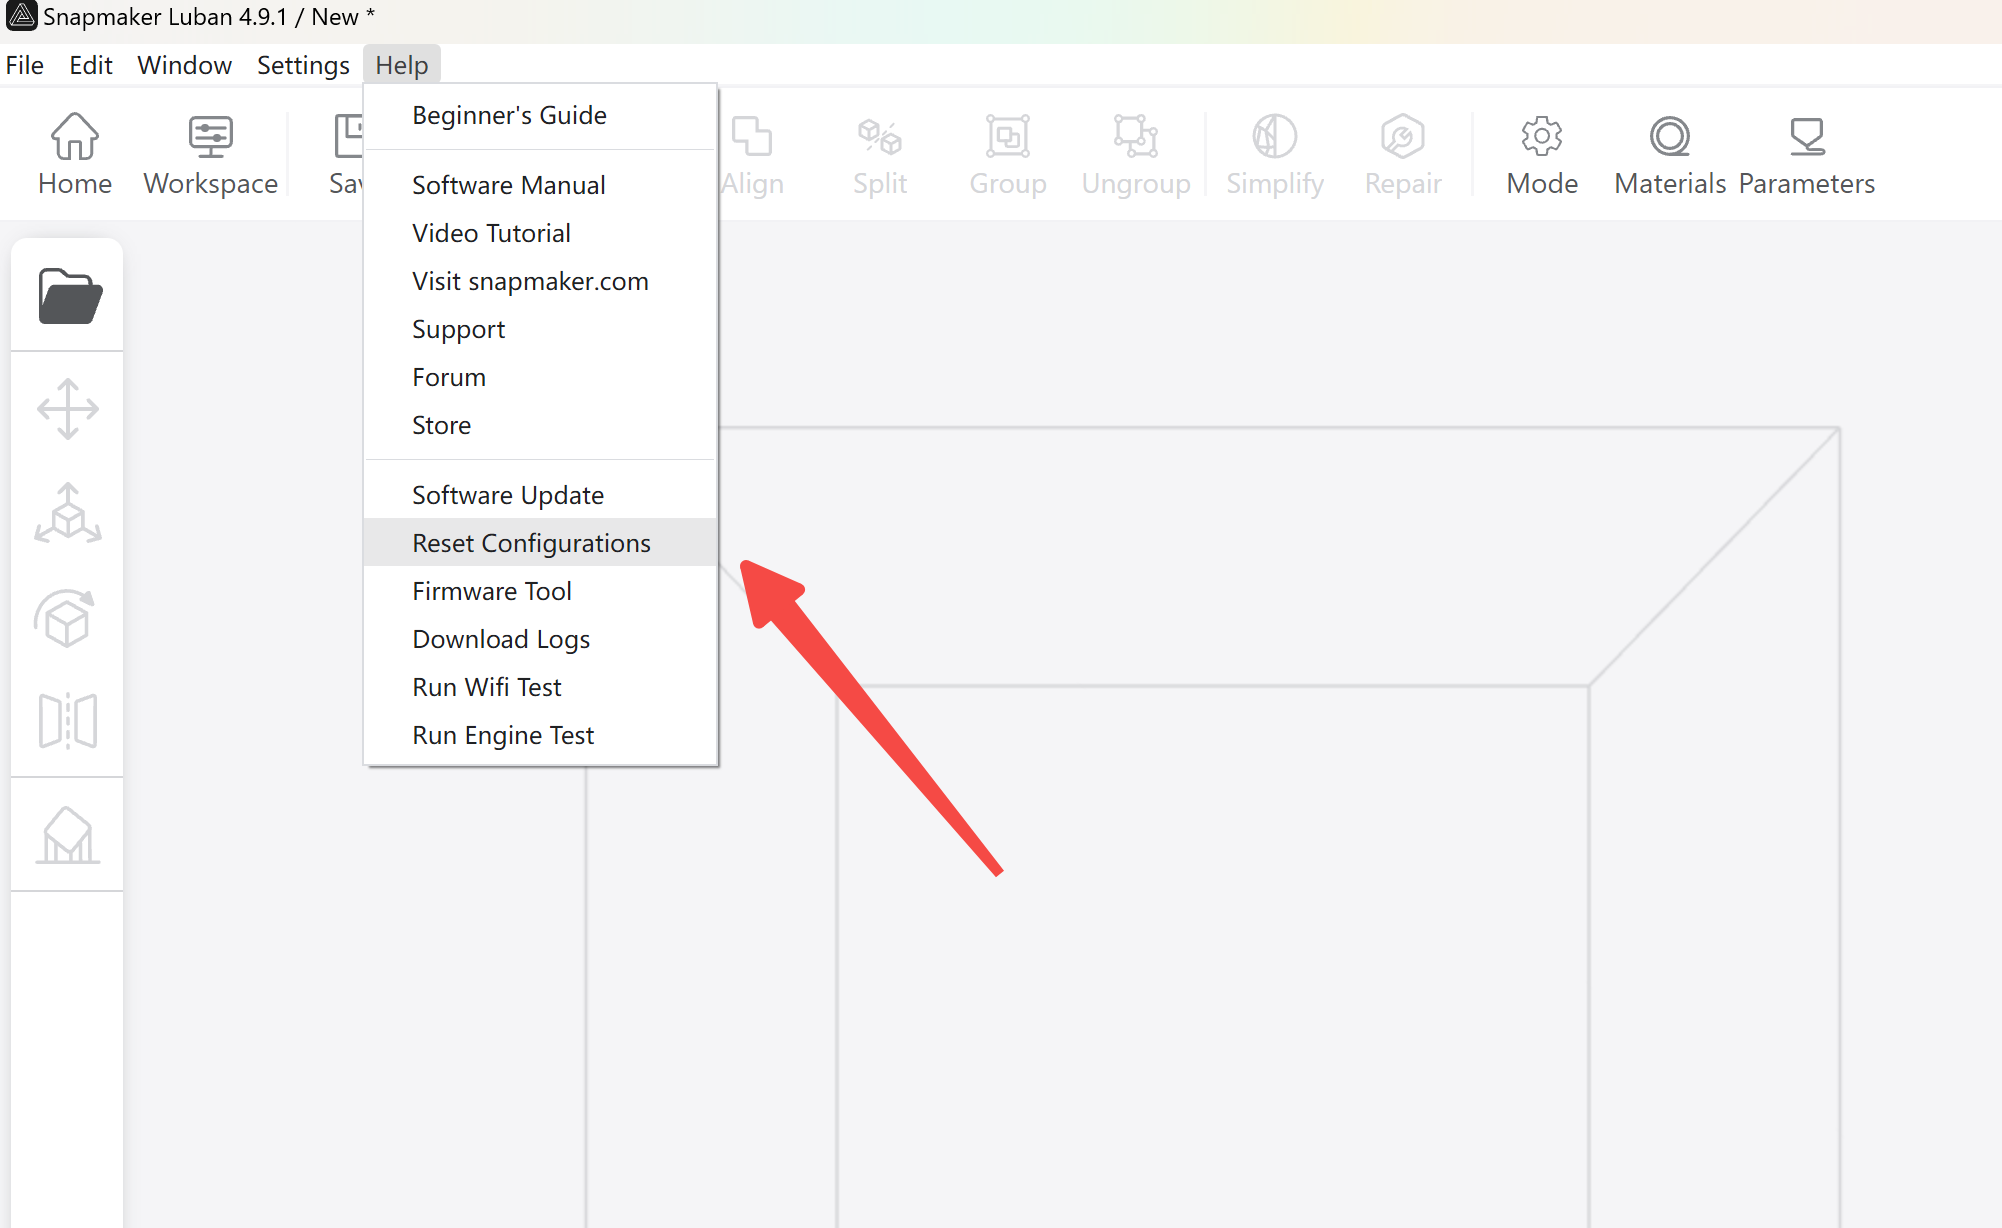Screen dimensions: 2002x1228
Task: Select Reset Configurations menu entry
Action: (x=541, y=543)
